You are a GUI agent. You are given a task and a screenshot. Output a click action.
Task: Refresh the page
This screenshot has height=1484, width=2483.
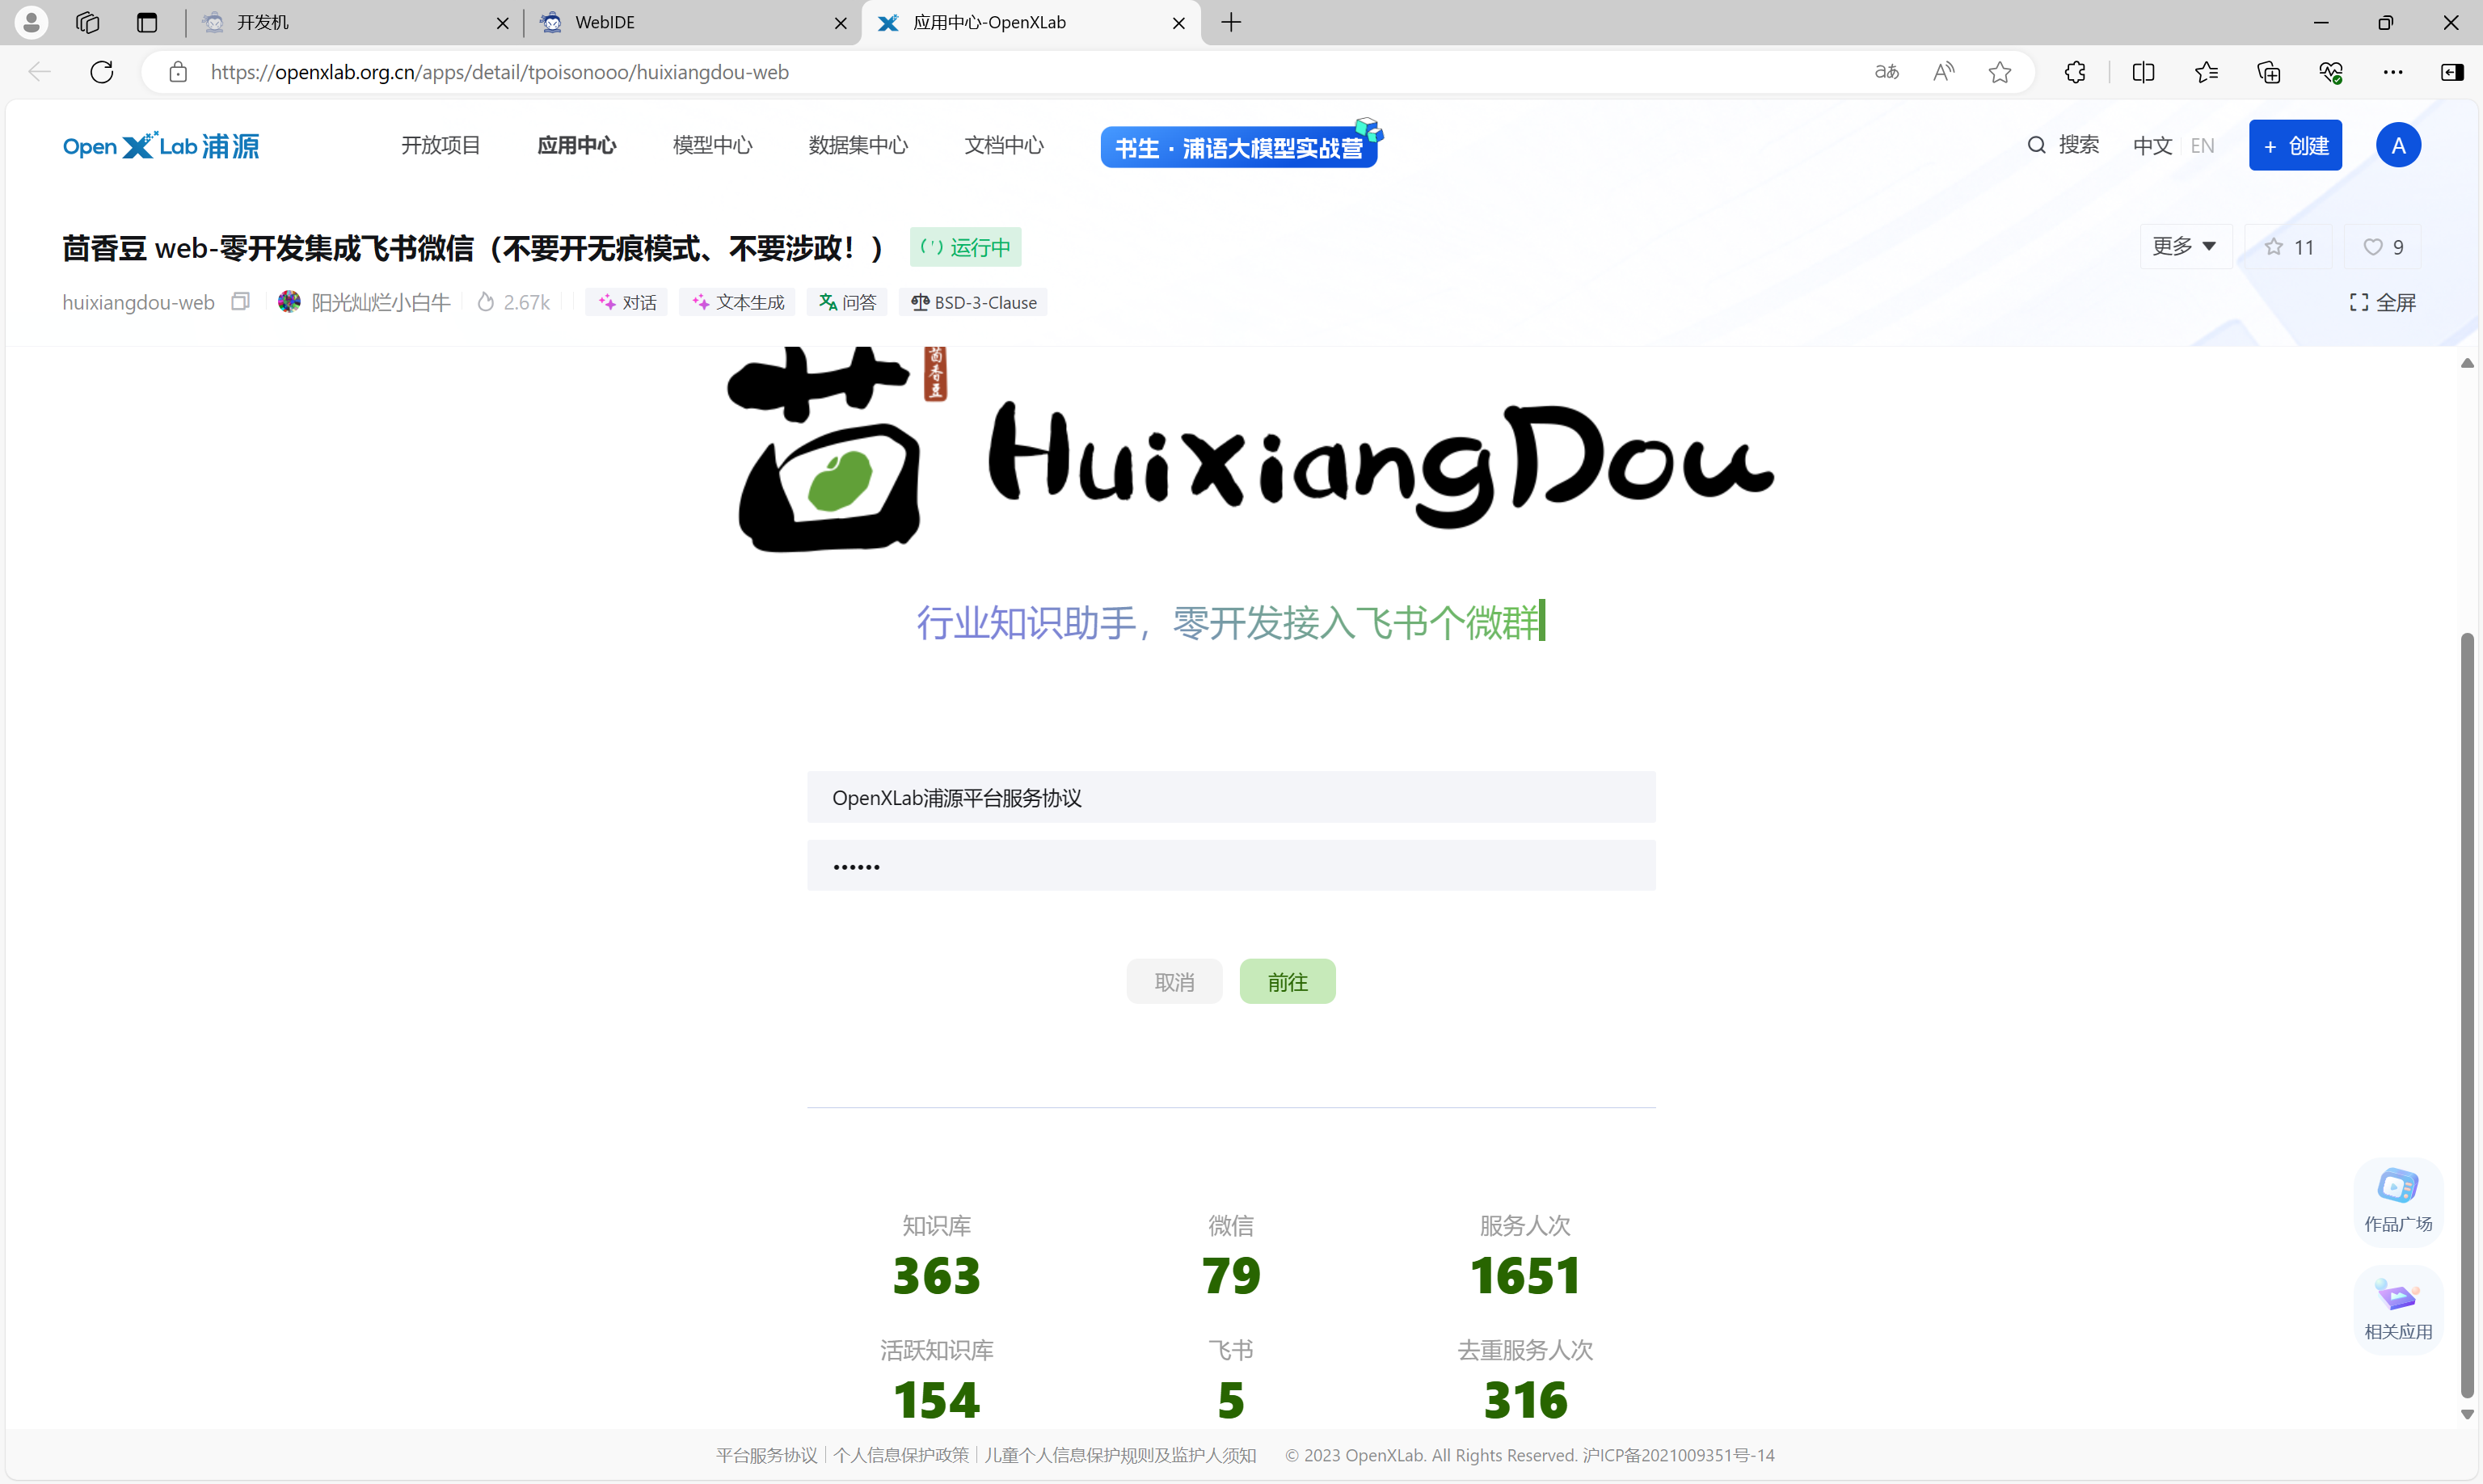[x=102, y=72]
